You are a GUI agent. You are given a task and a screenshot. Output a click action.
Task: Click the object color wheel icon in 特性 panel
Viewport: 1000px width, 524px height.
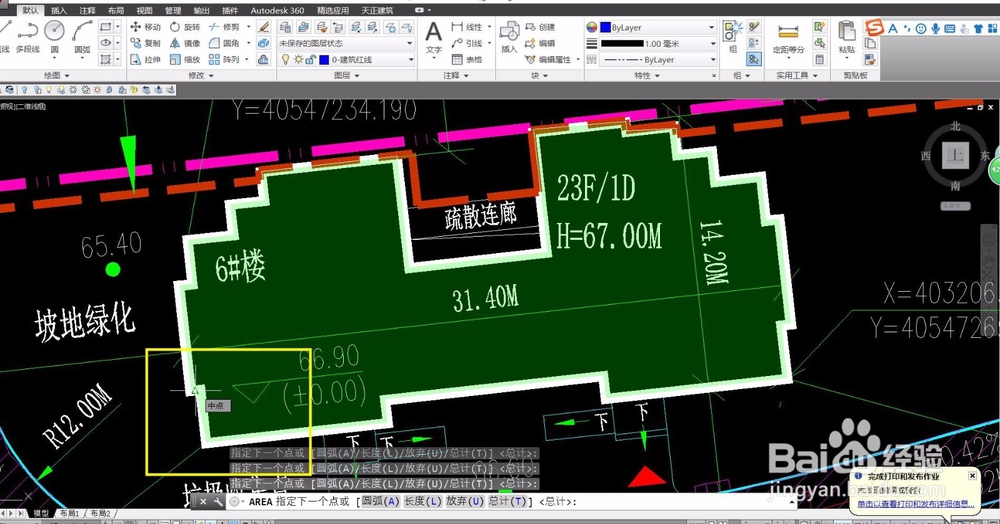592,27
